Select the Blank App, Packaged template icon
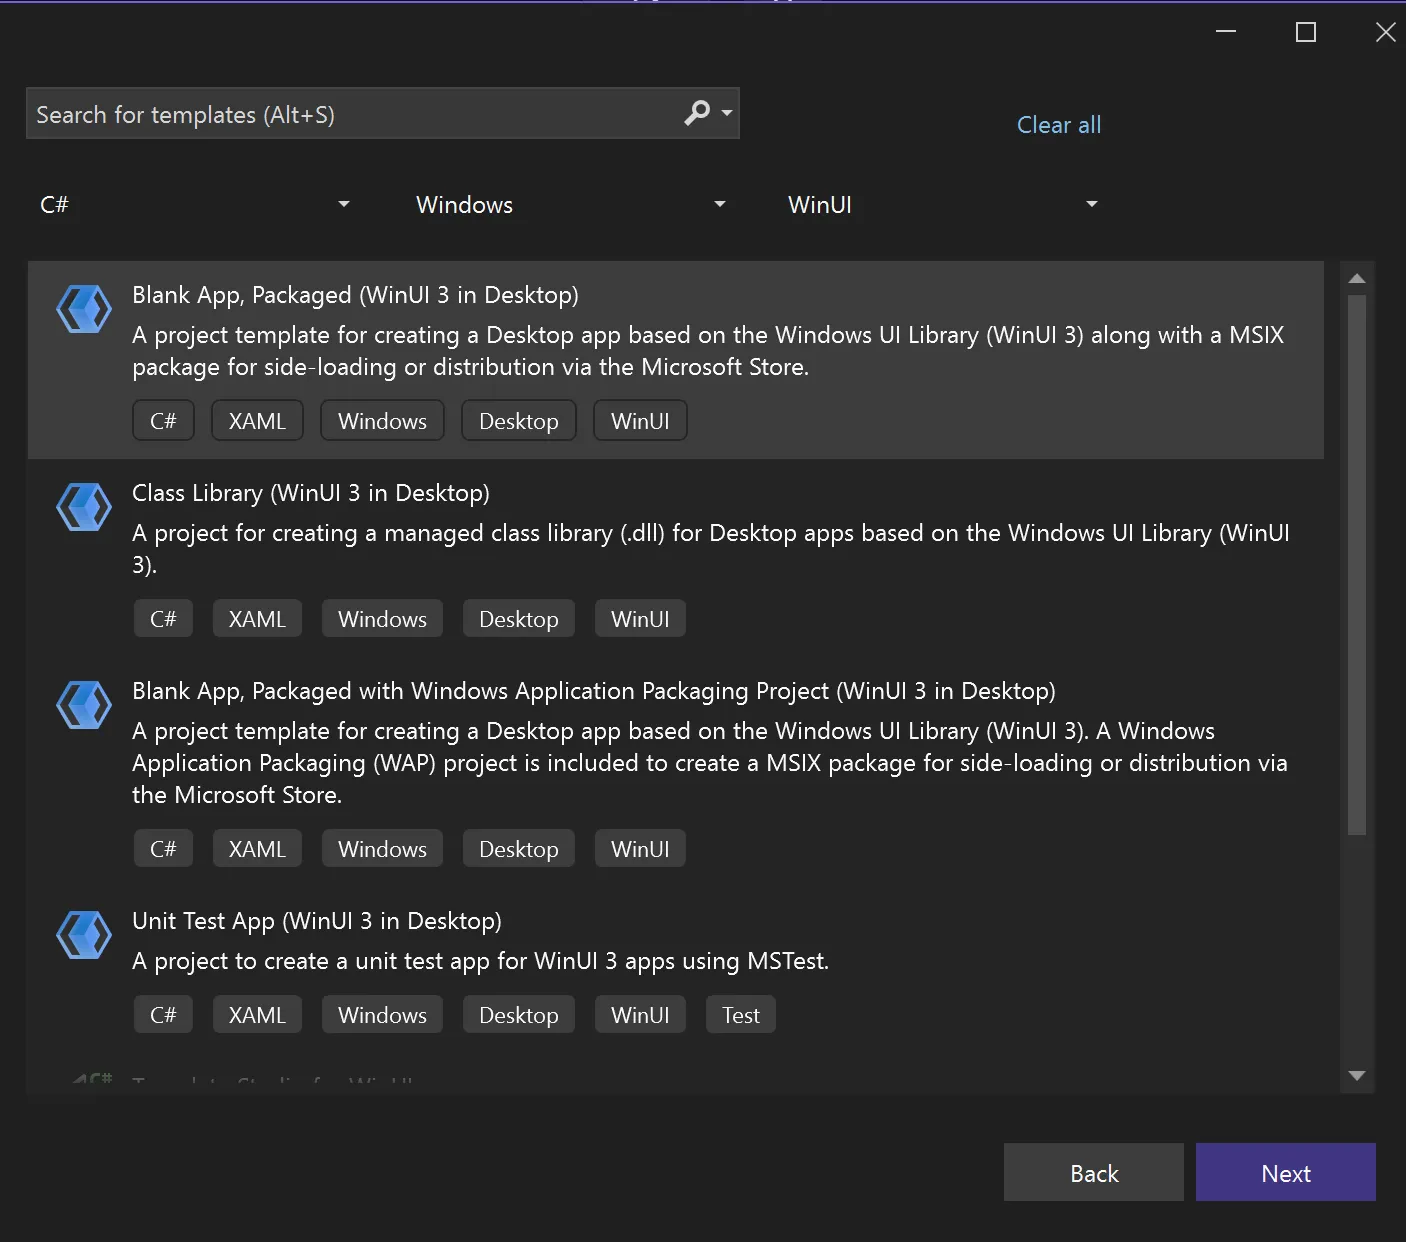The width and height of the screenshot is (1406, 1242). (x=84, y=308)
